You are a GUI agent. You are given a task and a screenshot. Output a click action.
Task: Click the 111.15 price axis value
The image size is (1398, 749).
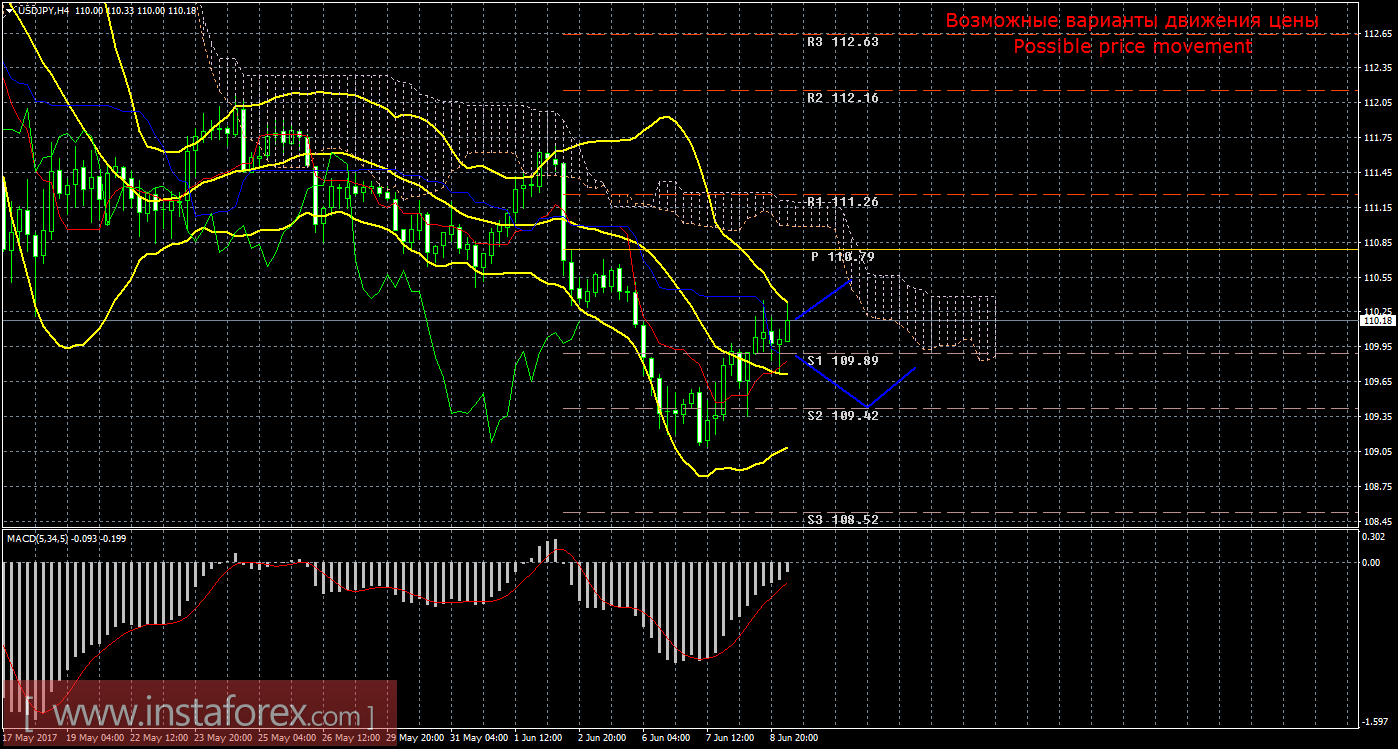pos(1377,208)
